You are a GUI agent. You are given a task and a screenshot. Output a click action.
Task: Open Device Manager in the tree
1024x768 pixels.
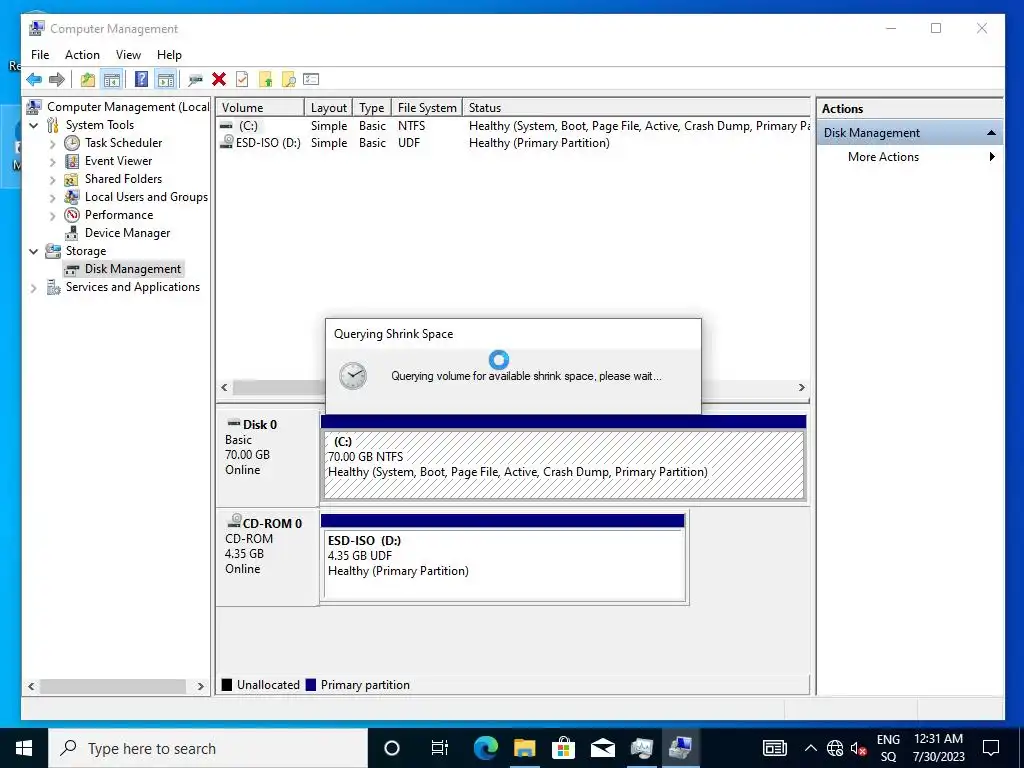point(127,233)
